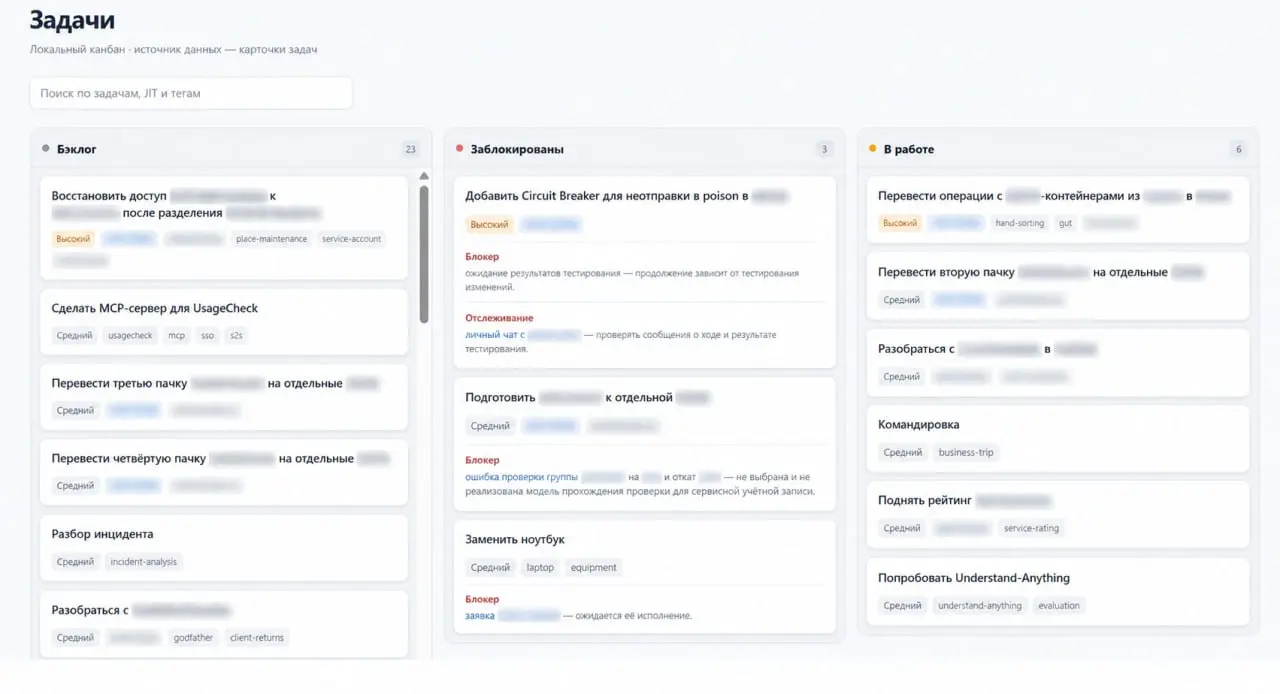
Task: Click the usagecheck tag
Action: click(x=131, y=336)
